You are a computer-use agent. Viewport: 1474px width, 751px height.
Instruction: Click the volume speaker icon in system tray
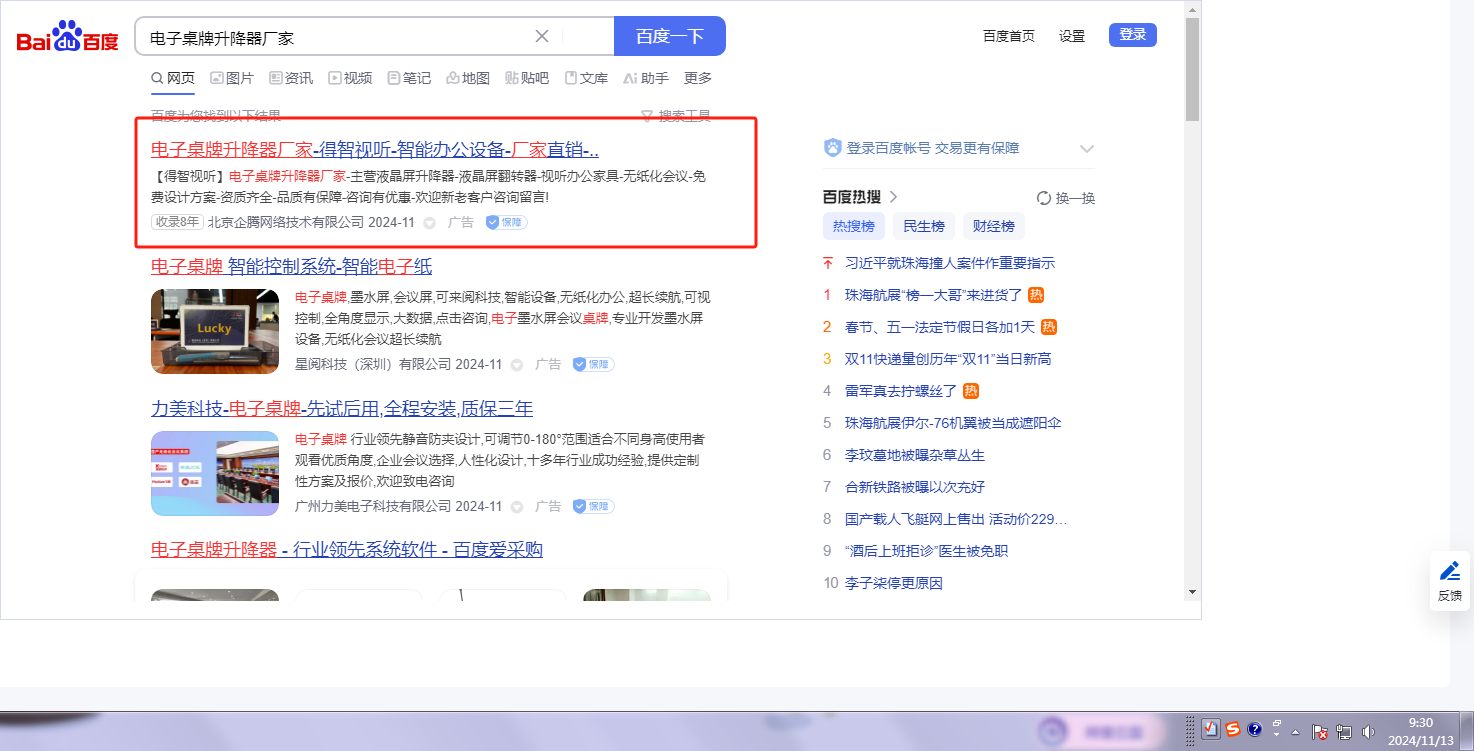click(x=1367, y=732)
